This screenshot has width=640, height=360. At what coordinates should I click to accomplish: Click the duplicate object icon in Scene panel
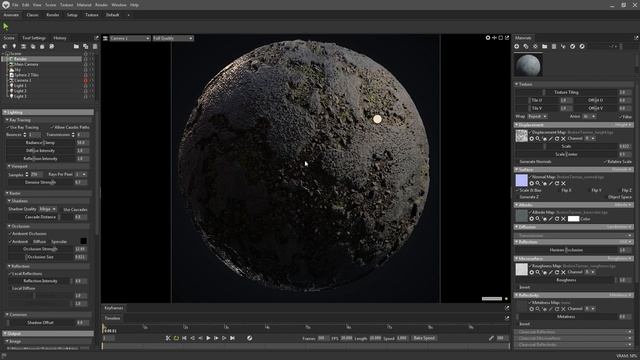(x=86, y=47)
